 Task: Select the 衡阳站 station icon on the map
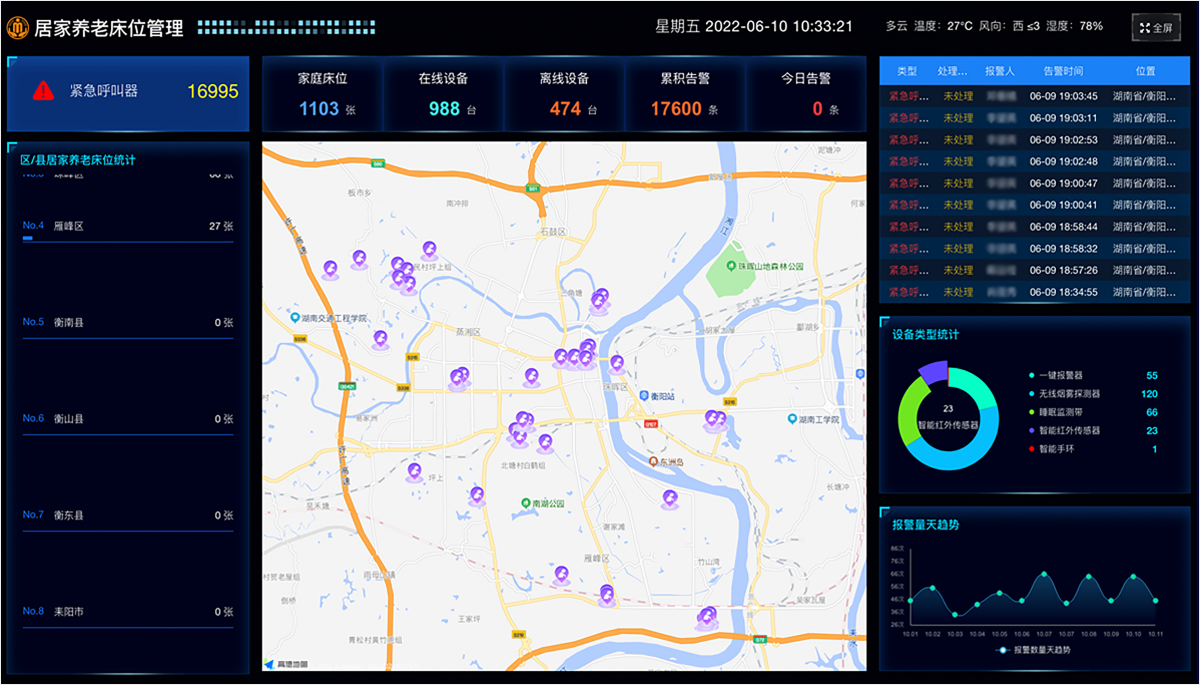pyautogui.click(x=644, y=397)
